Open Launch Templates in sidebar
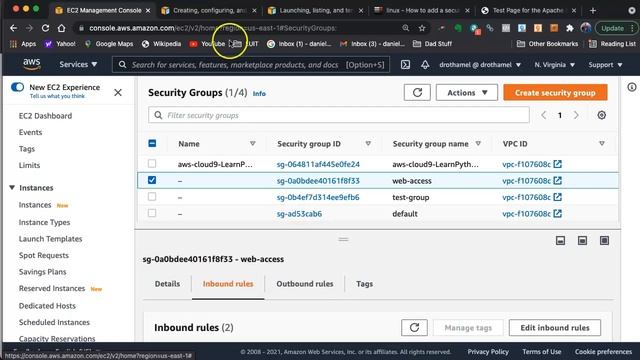Screen dimensions: 640x360 (x=50, y=239)
